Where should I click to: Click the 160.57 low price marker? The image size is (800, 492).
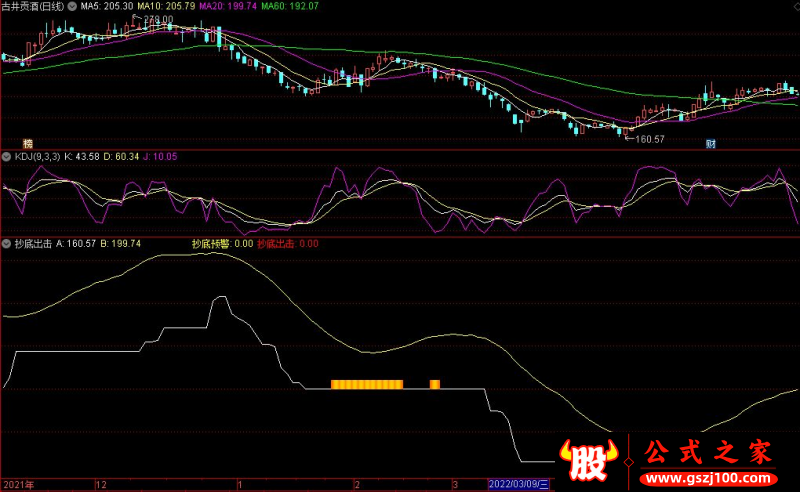coord(645,139)
